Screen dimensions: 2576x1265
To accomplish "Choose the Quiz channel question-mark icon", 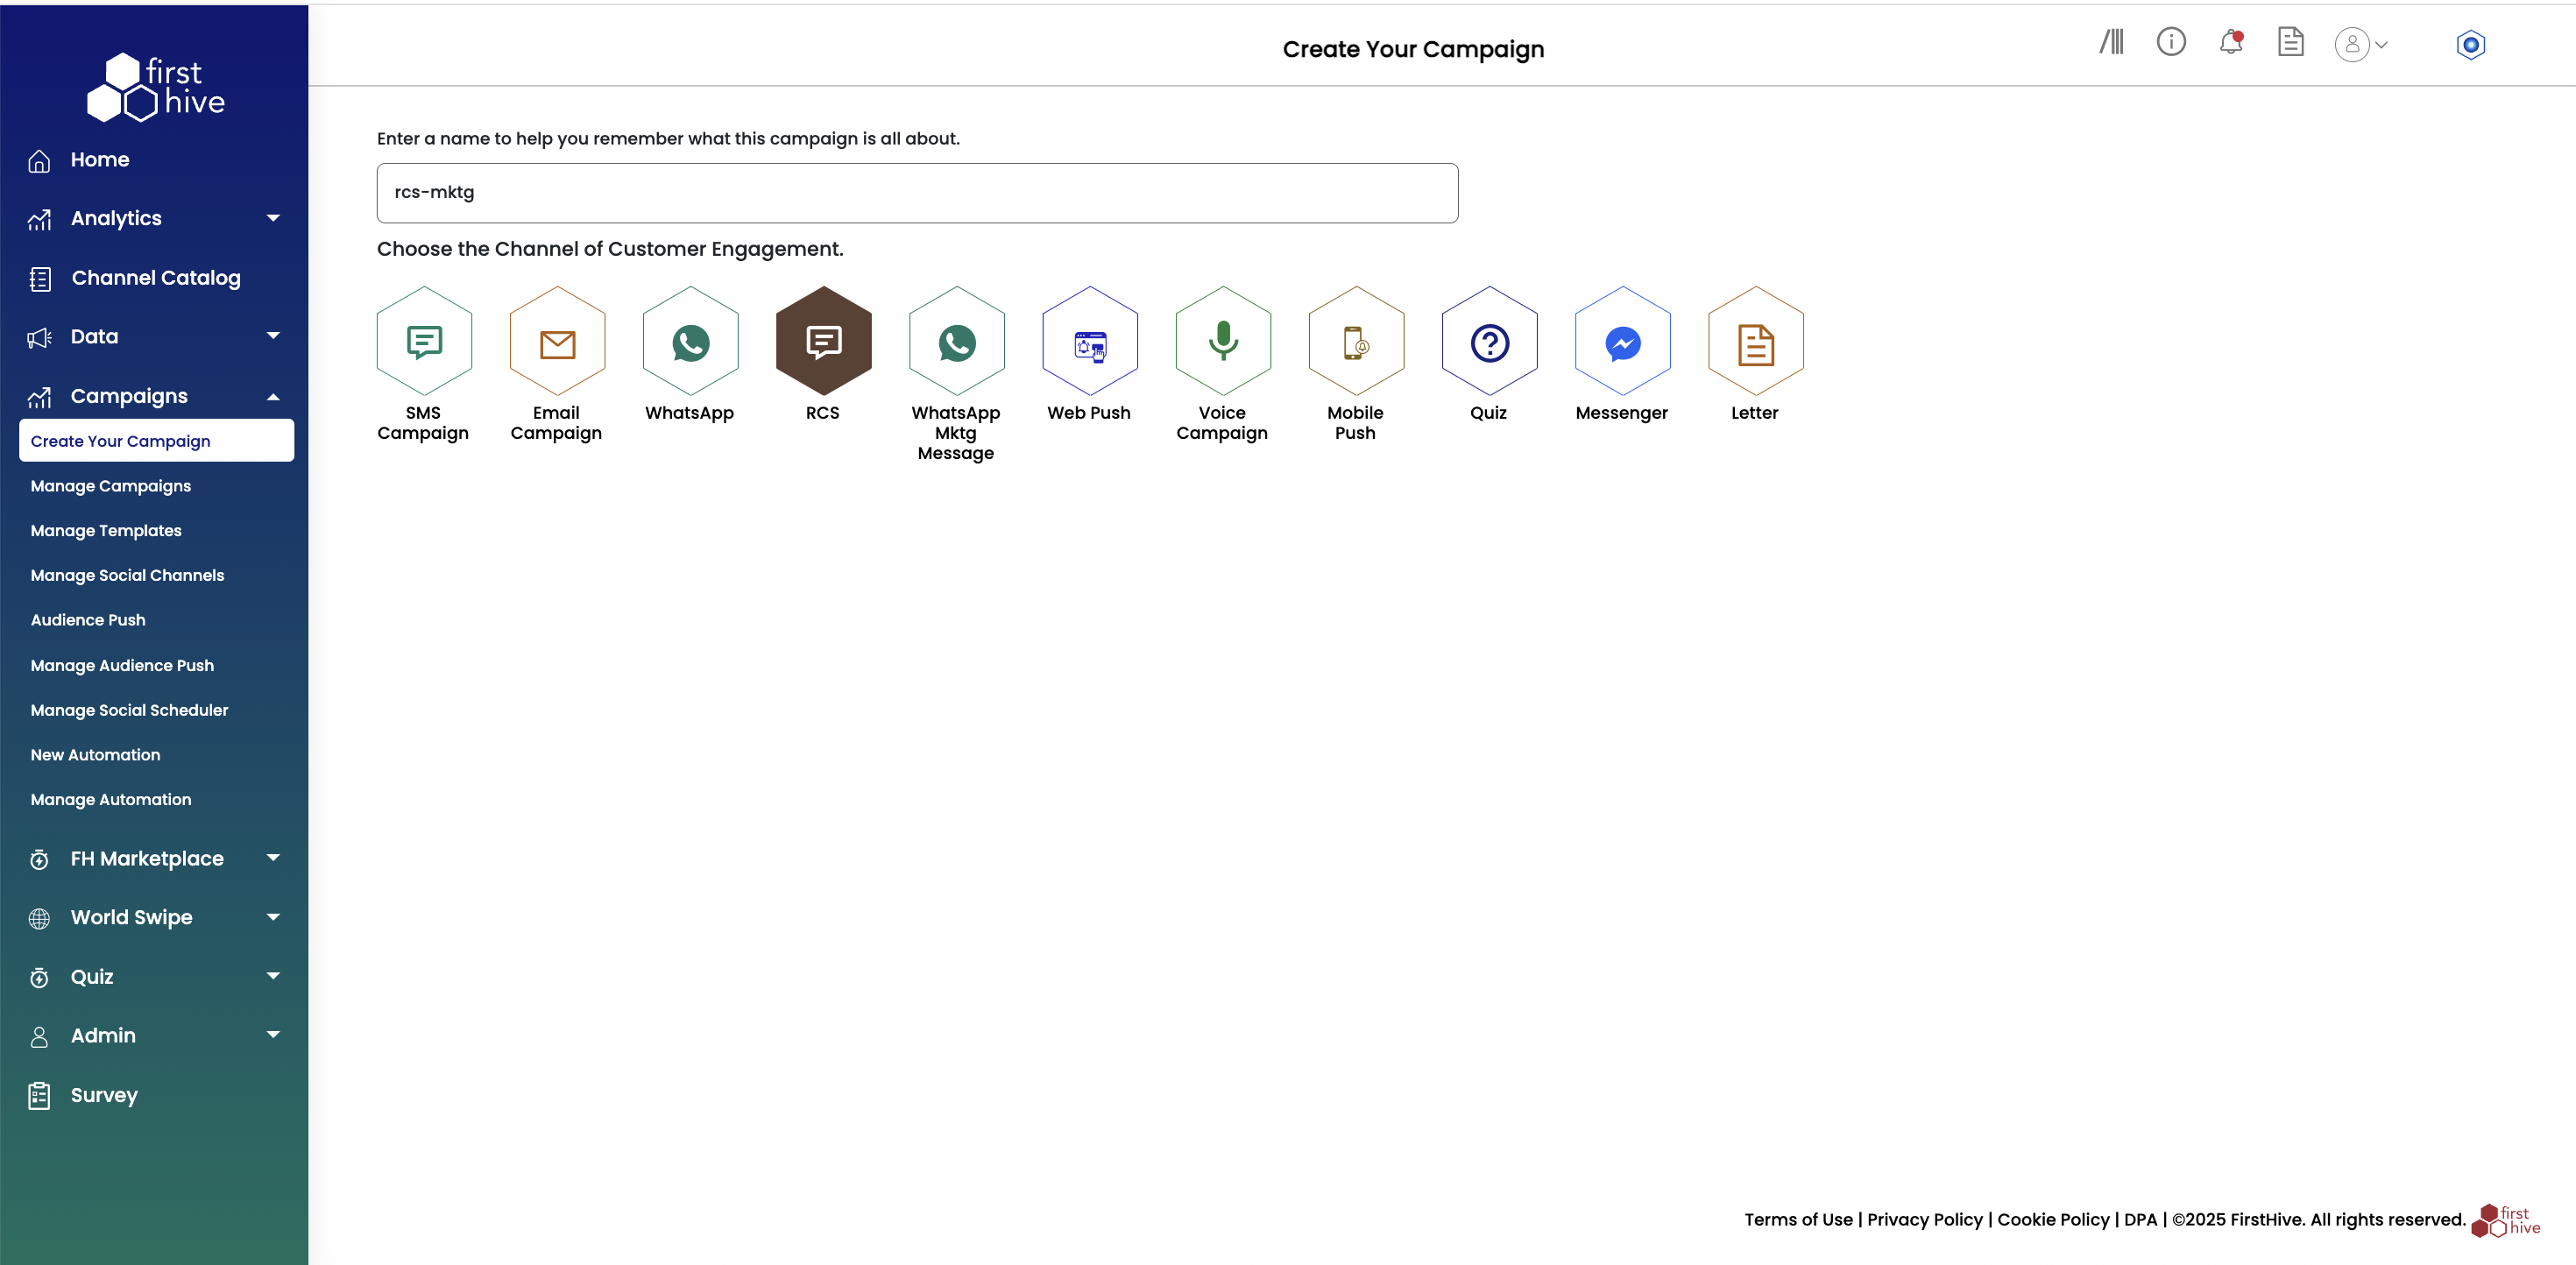I will tap(1489, 341).
